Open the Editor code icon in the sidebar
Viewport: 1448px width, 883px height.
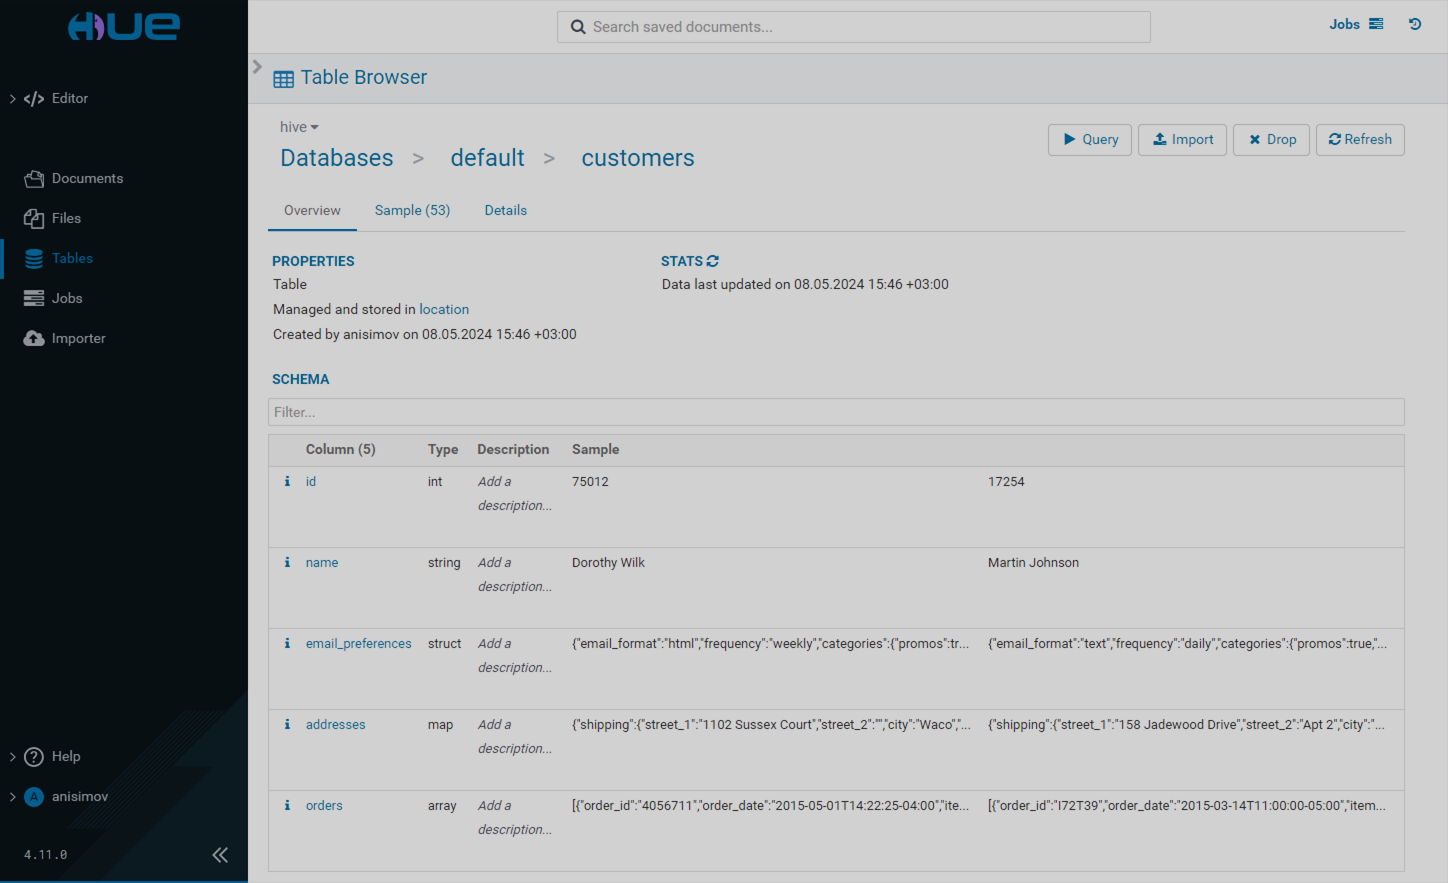(x=34, y=98)
